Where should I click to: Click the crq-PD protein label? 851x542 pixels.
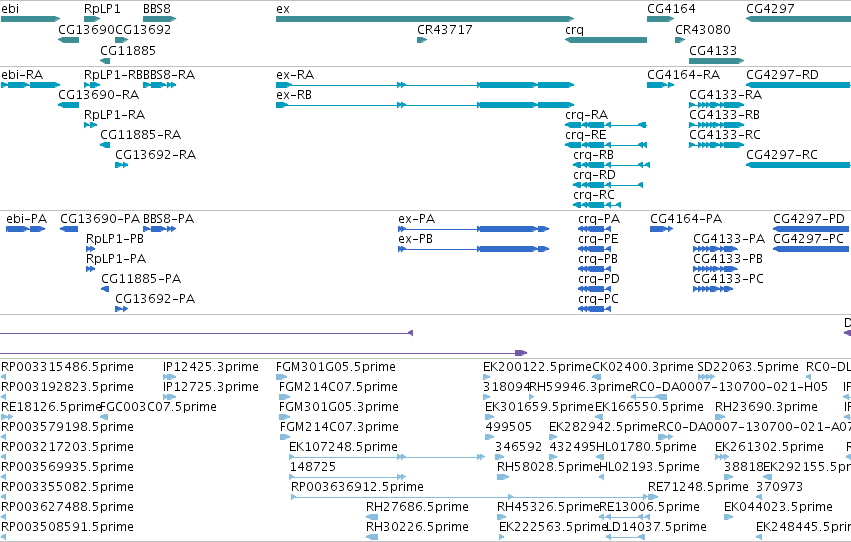click(599, 278)
